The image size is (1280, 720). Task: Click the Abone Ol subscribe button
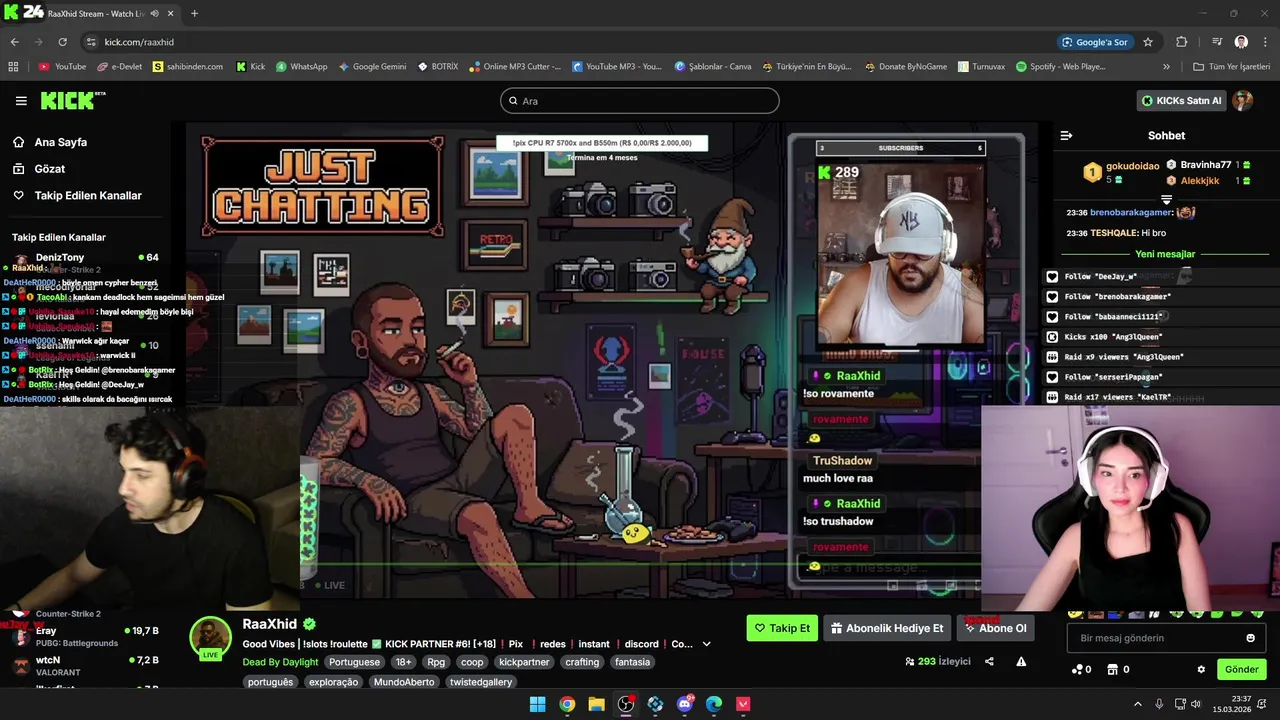pyautogui.click(x=996, y=628)
